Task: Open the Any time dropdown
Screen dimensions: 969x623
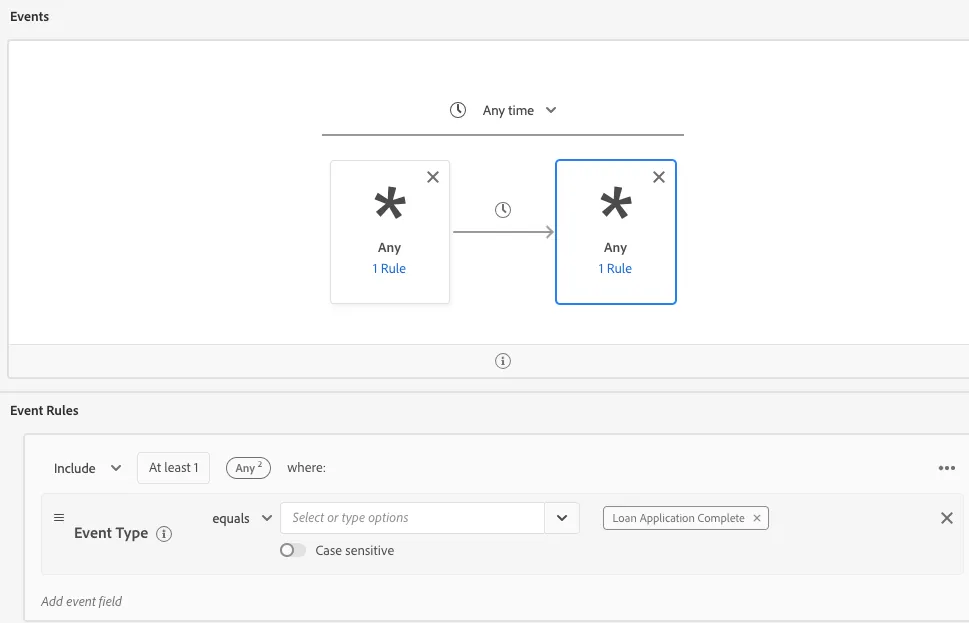Action: coord(520,111)
